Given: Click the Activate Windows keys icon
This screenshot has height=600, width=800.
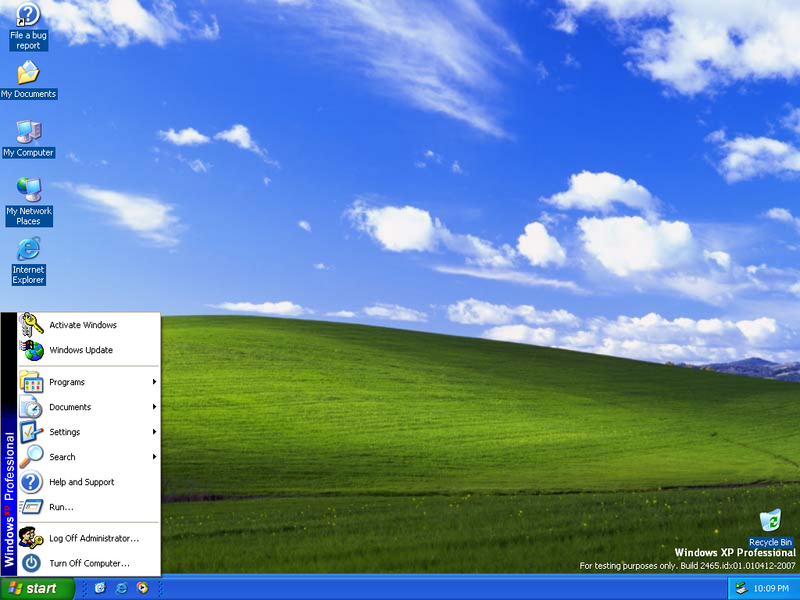Looking at the screenshot, I should click(x=31, y=324).
